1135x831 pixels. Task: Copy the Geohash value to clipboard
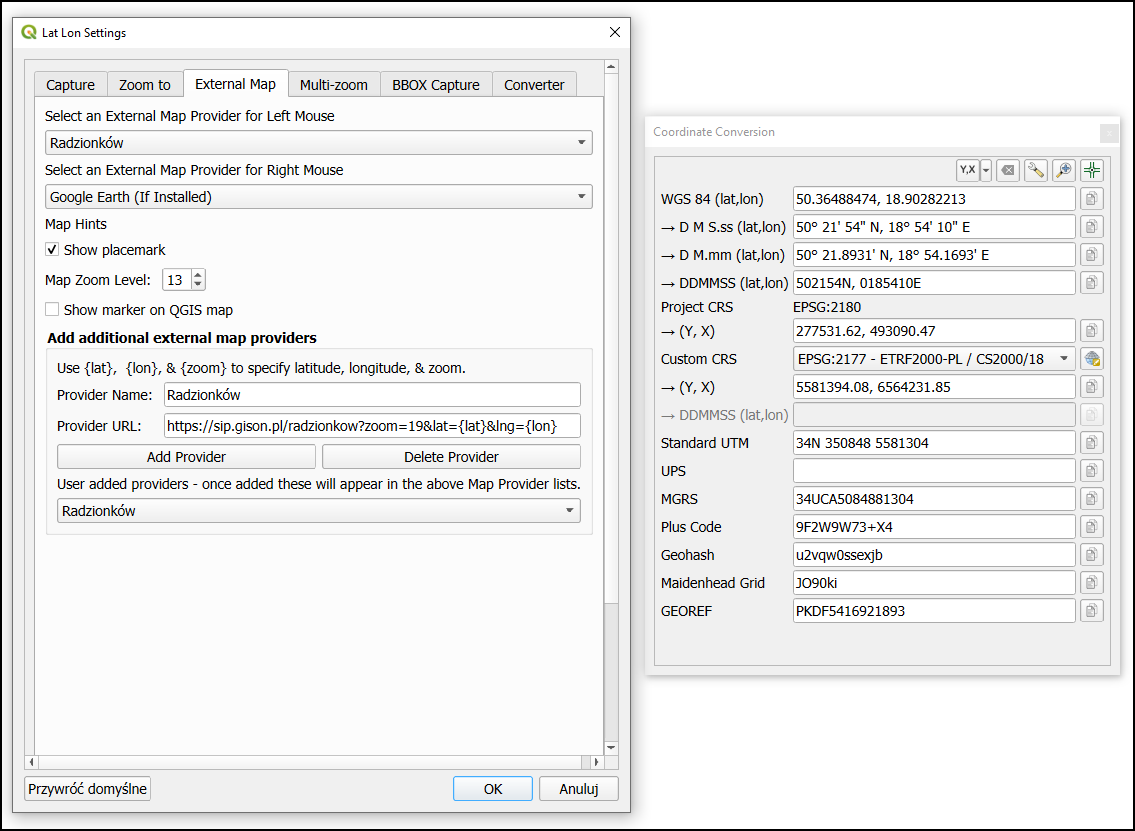tap(1092, 555)
